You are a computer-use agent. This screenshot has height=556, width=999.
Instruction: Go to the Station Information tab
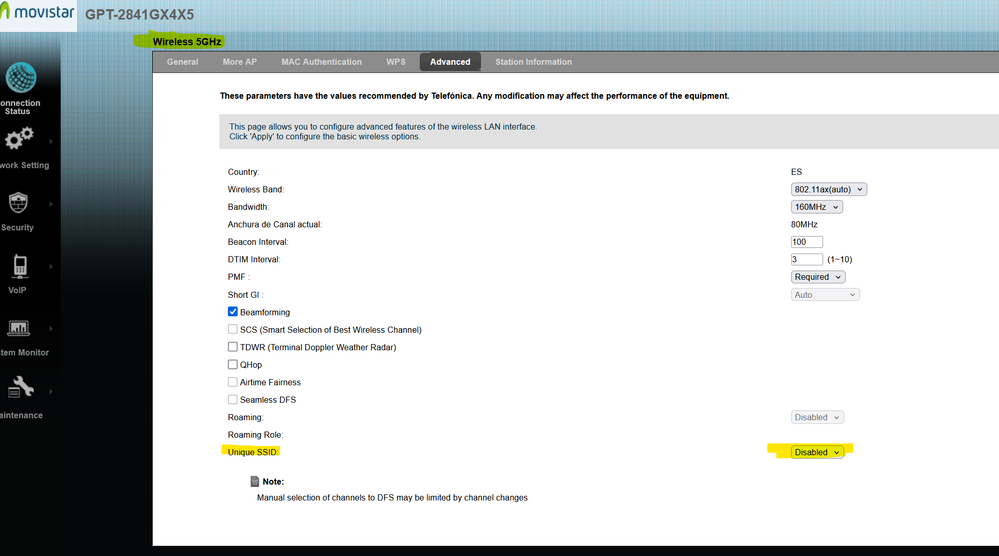point(533,62)
